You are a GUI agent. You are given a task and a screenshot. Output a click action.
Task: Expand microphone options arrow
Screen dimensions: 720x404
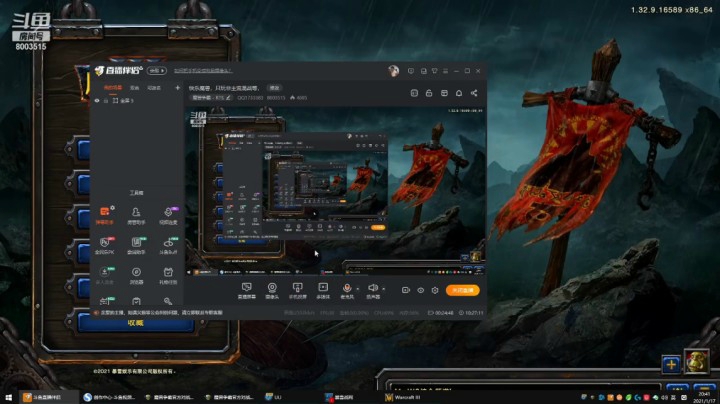coord(358,289)
